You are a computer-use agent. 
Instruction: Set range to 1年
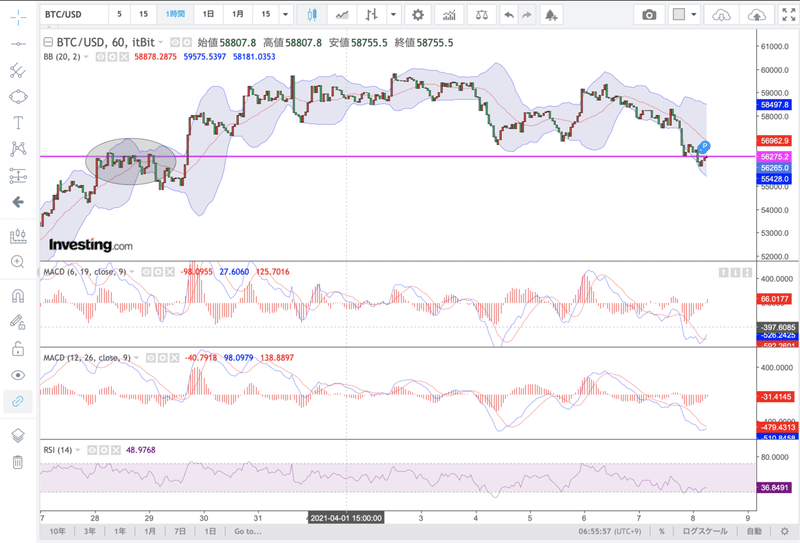tap(120, 531)
